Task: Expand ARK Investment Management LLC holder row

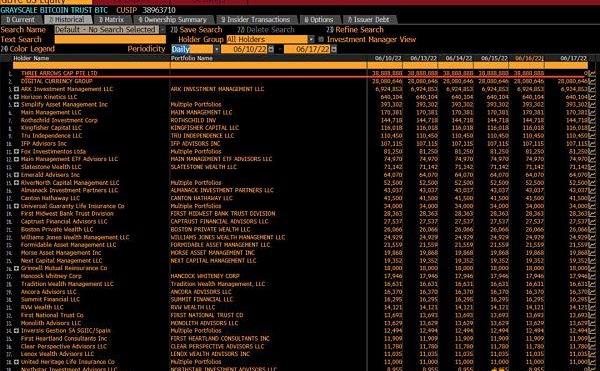Action: 16,89
